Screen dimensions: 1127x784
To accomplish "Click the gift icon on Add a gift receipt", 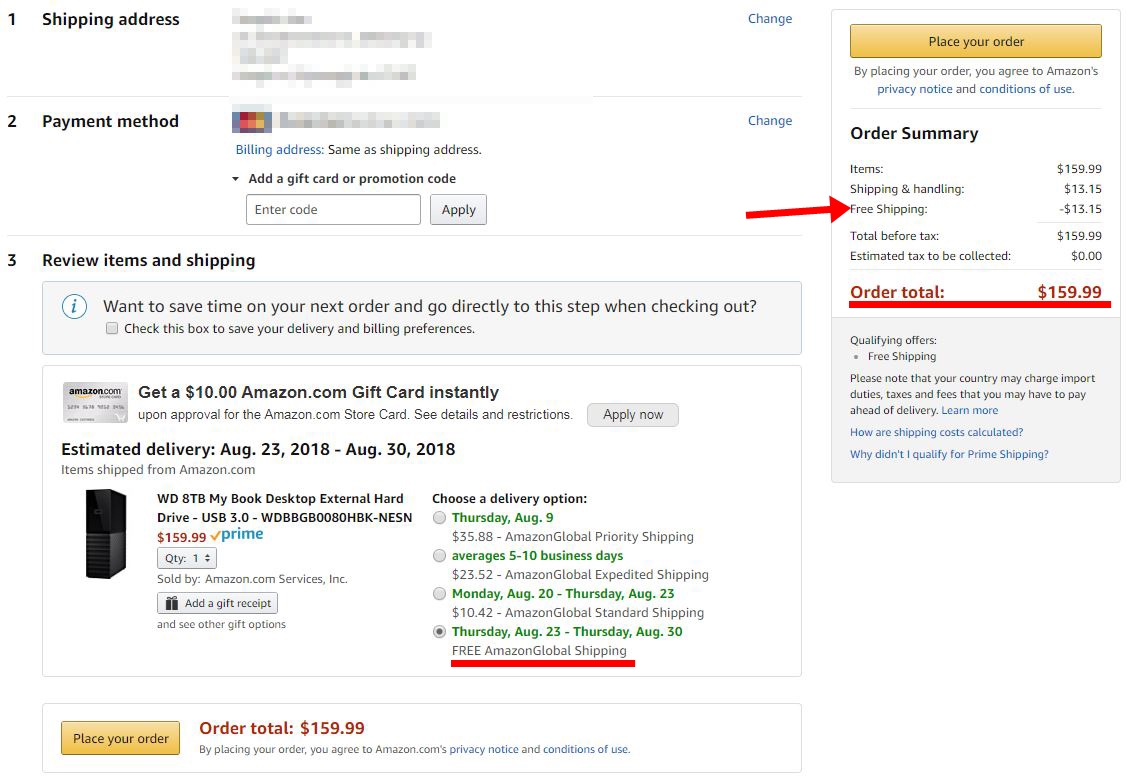I will coord(172,603).
